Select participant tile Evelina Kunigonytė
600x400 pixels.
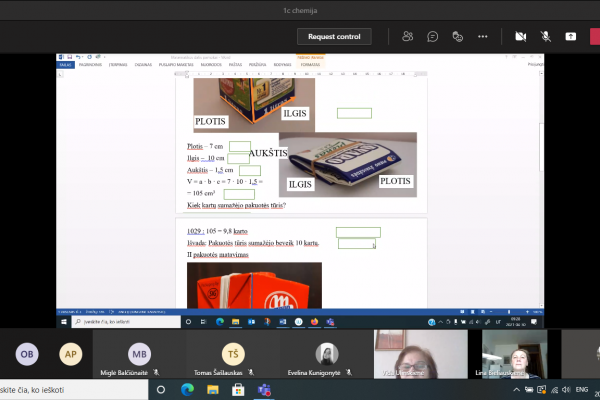[326, 354]
